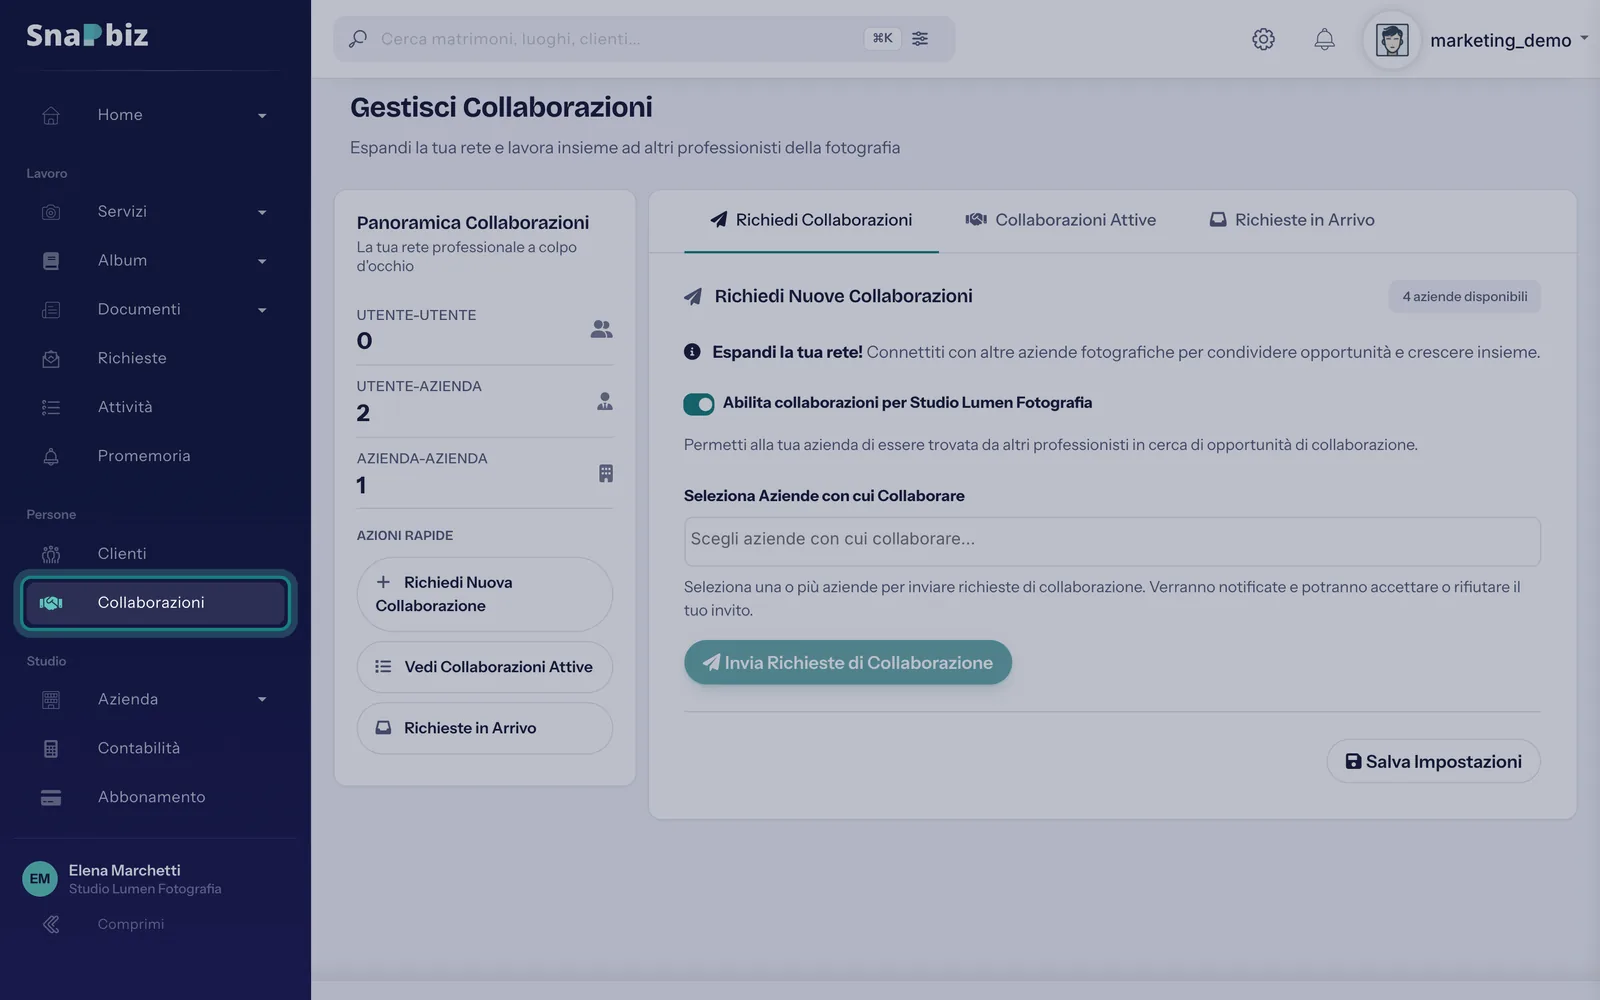Viewport: 1600px width, 1000px height.
Task: Open Collaborazioni in the sidebar
Action: click(x=155, y=603)
